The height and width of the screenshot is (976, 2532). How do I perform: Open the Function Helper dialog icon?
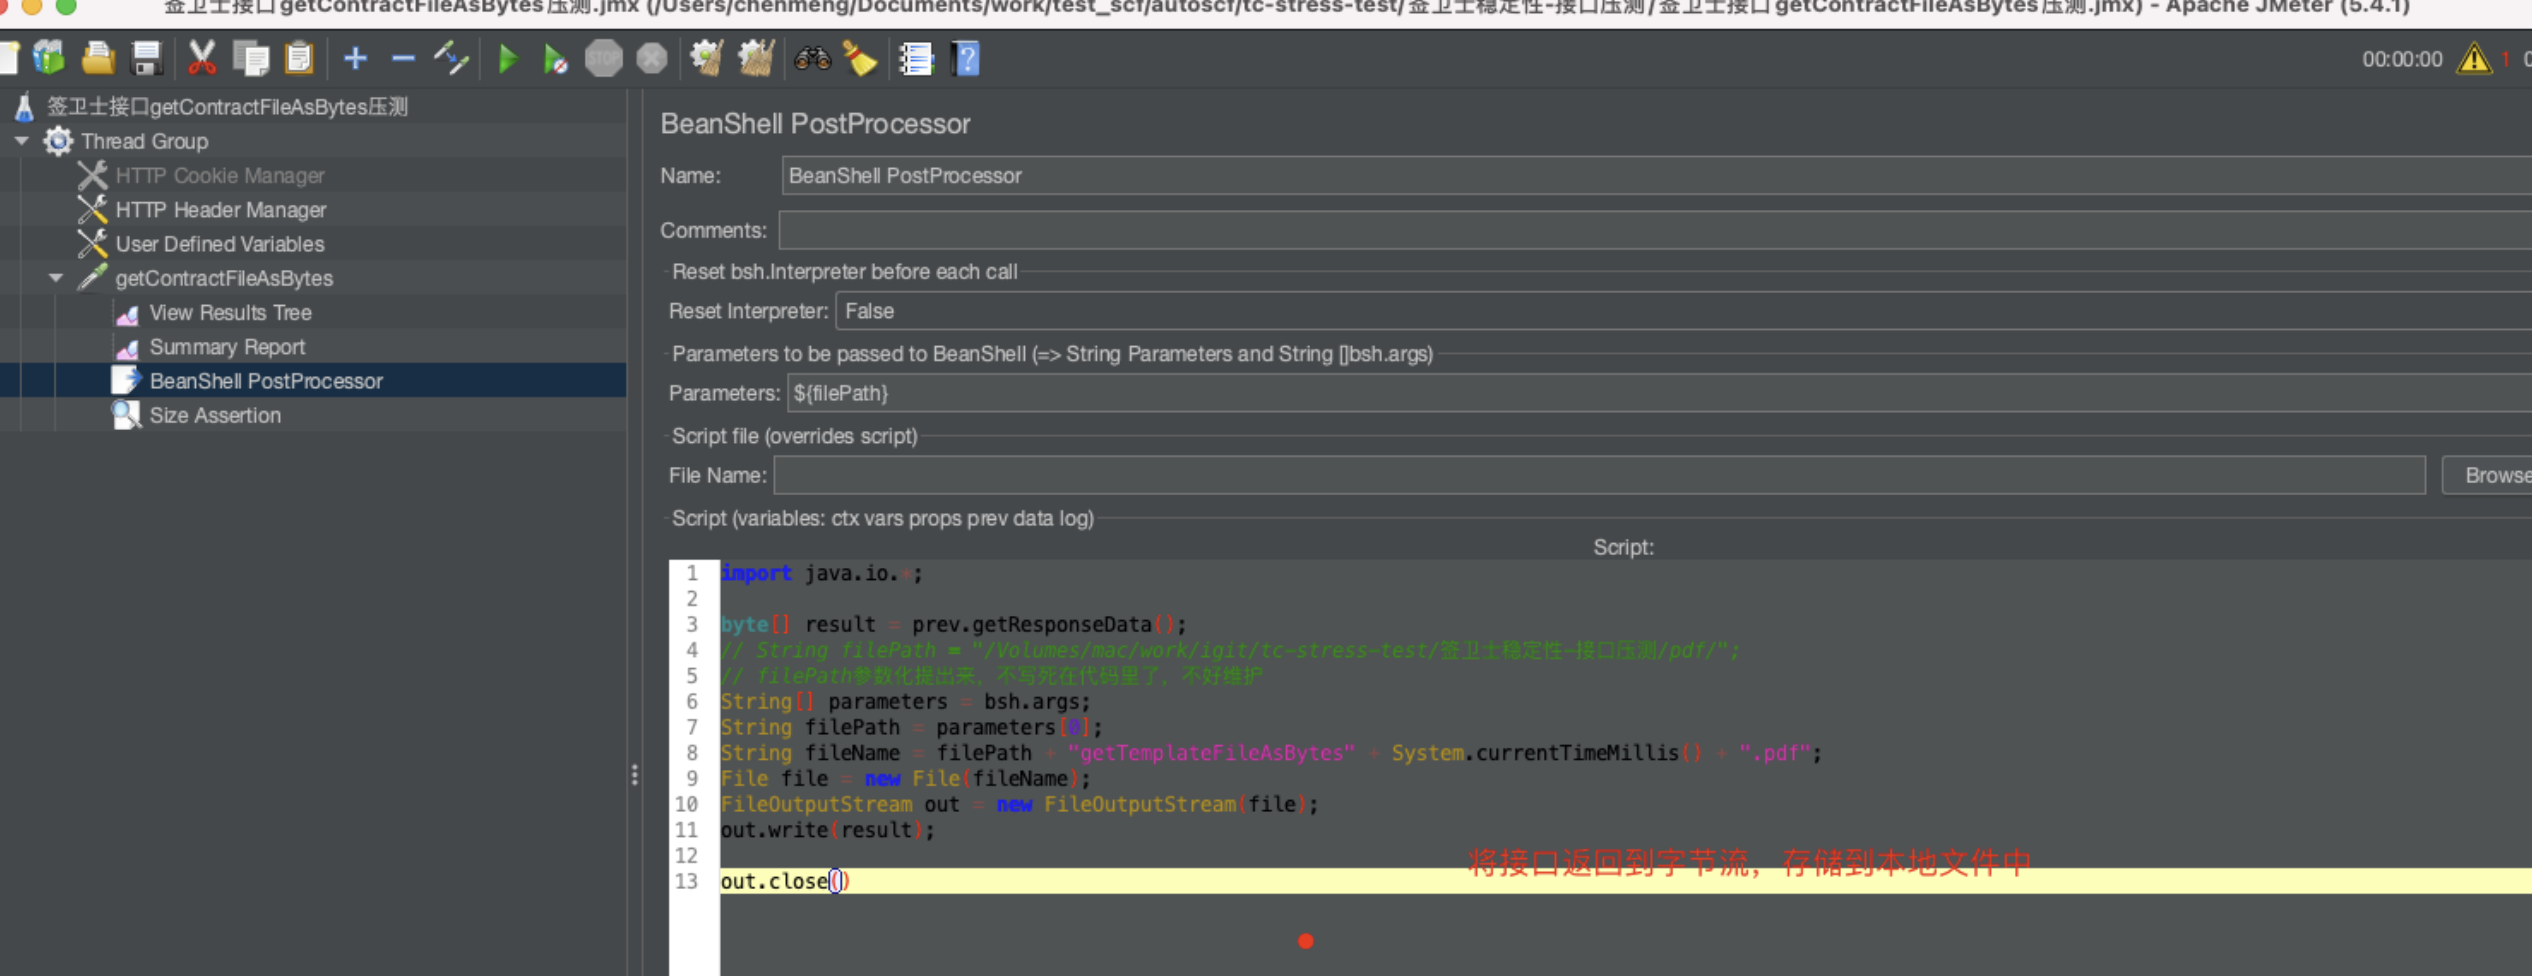916,59
